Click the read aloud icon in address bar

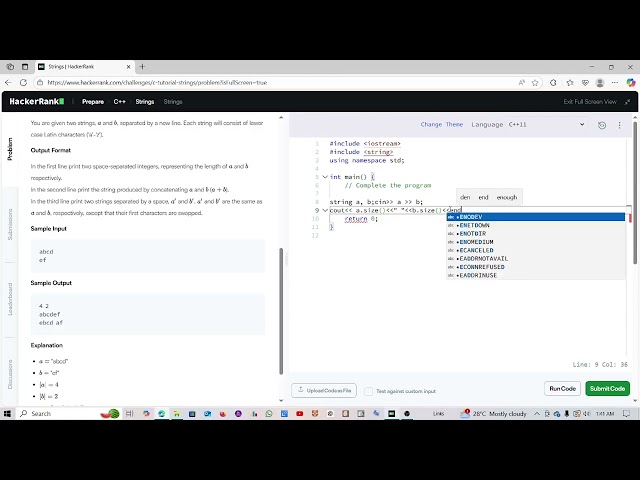coord(522,82)
